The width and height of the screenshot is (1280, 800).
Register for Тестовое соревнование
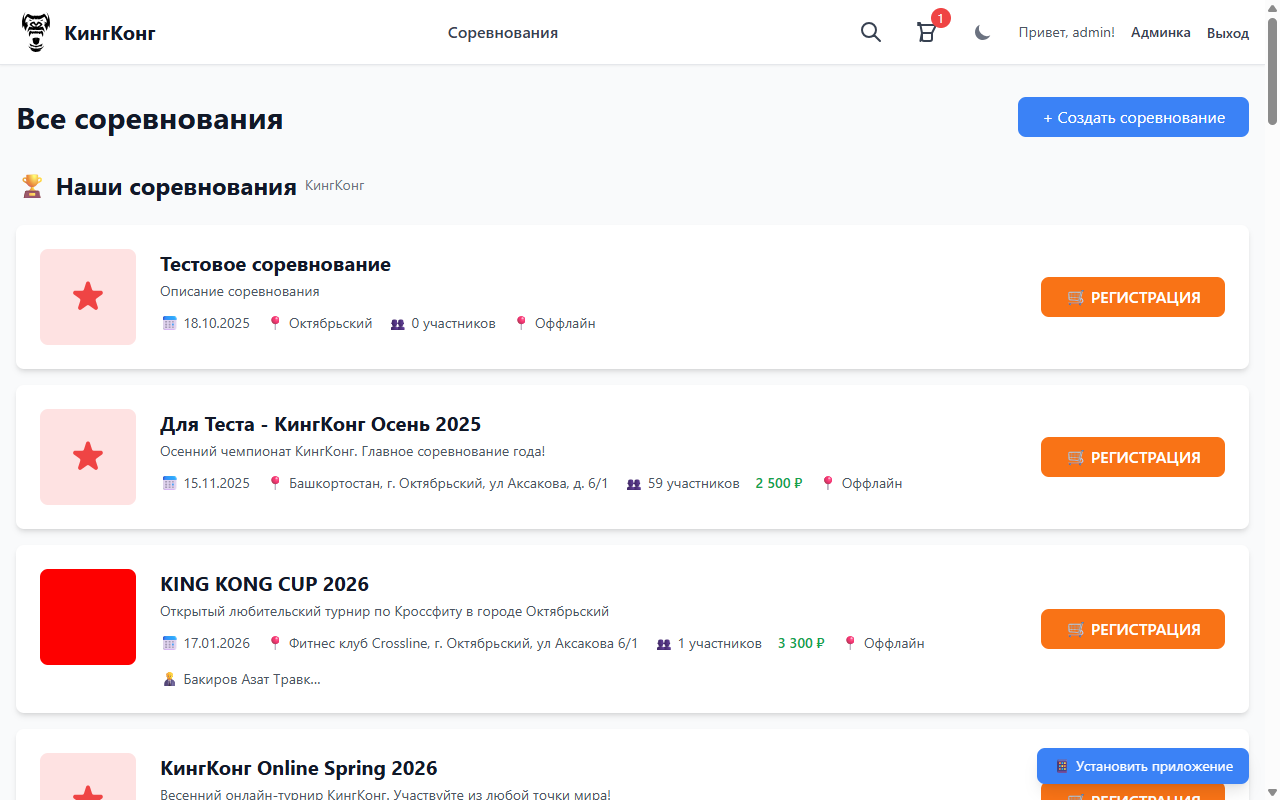[1132, 297]
